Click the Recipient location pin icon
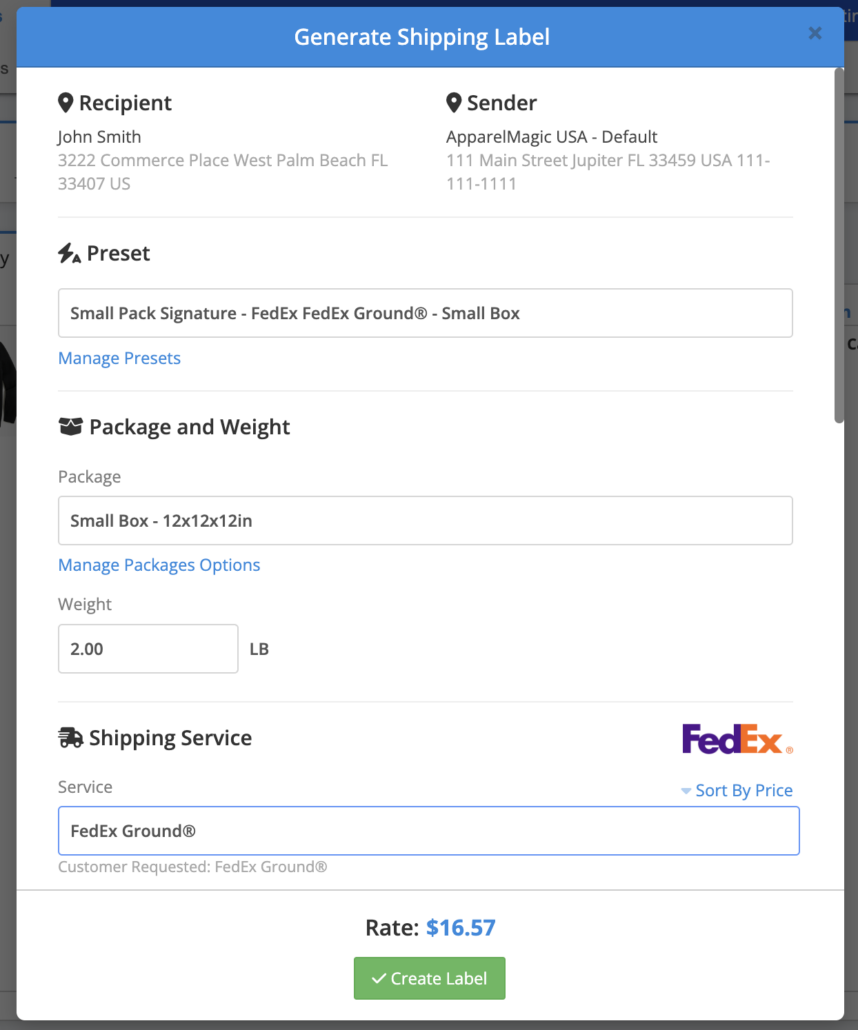The image size is (858, 1030). 66,103
